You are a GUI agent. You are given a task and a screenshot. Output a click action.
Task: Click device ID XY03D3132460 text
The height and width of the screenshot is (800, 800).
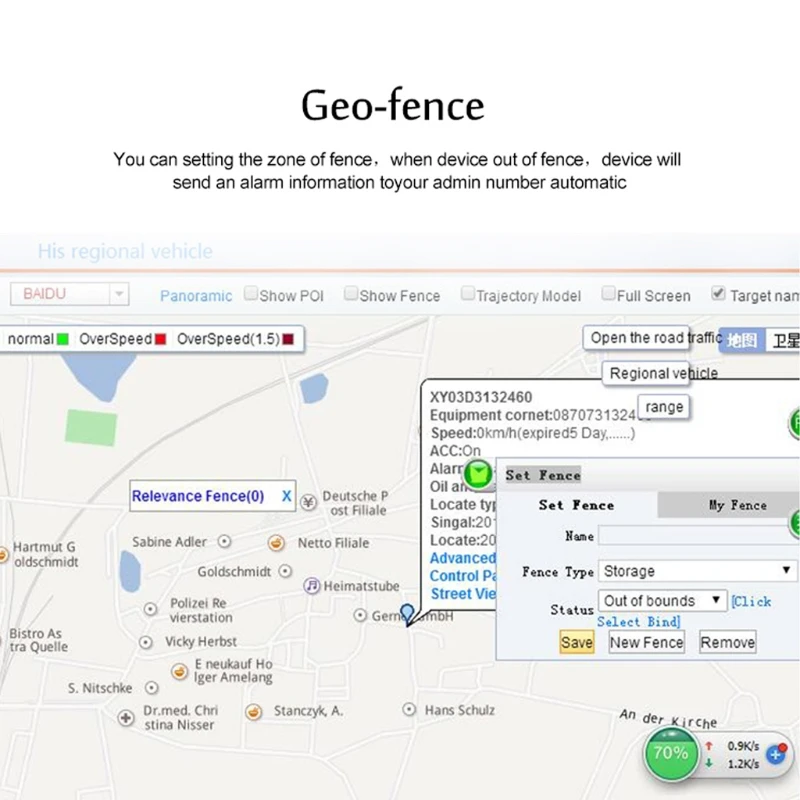point(481,397)
